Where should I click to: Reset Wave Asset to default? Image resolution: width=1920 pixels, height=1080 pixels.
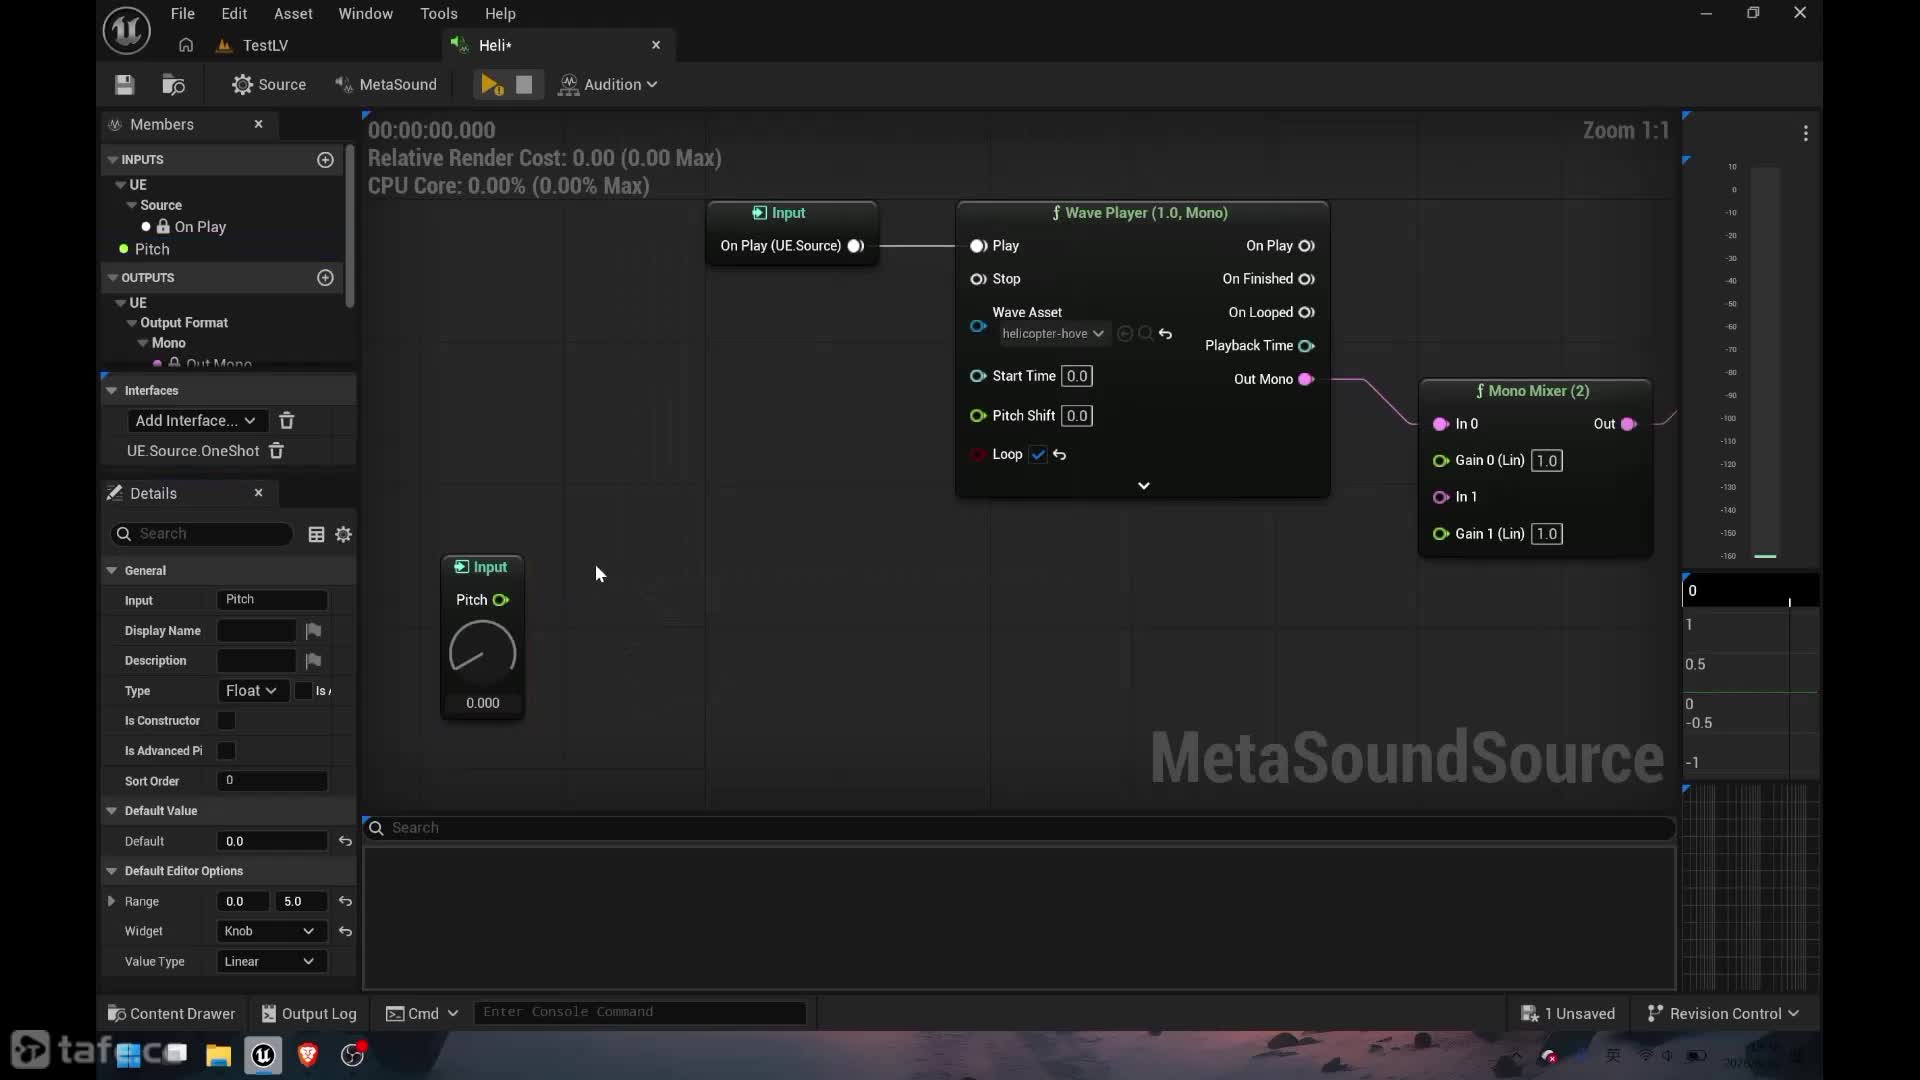pos(1166,334)
